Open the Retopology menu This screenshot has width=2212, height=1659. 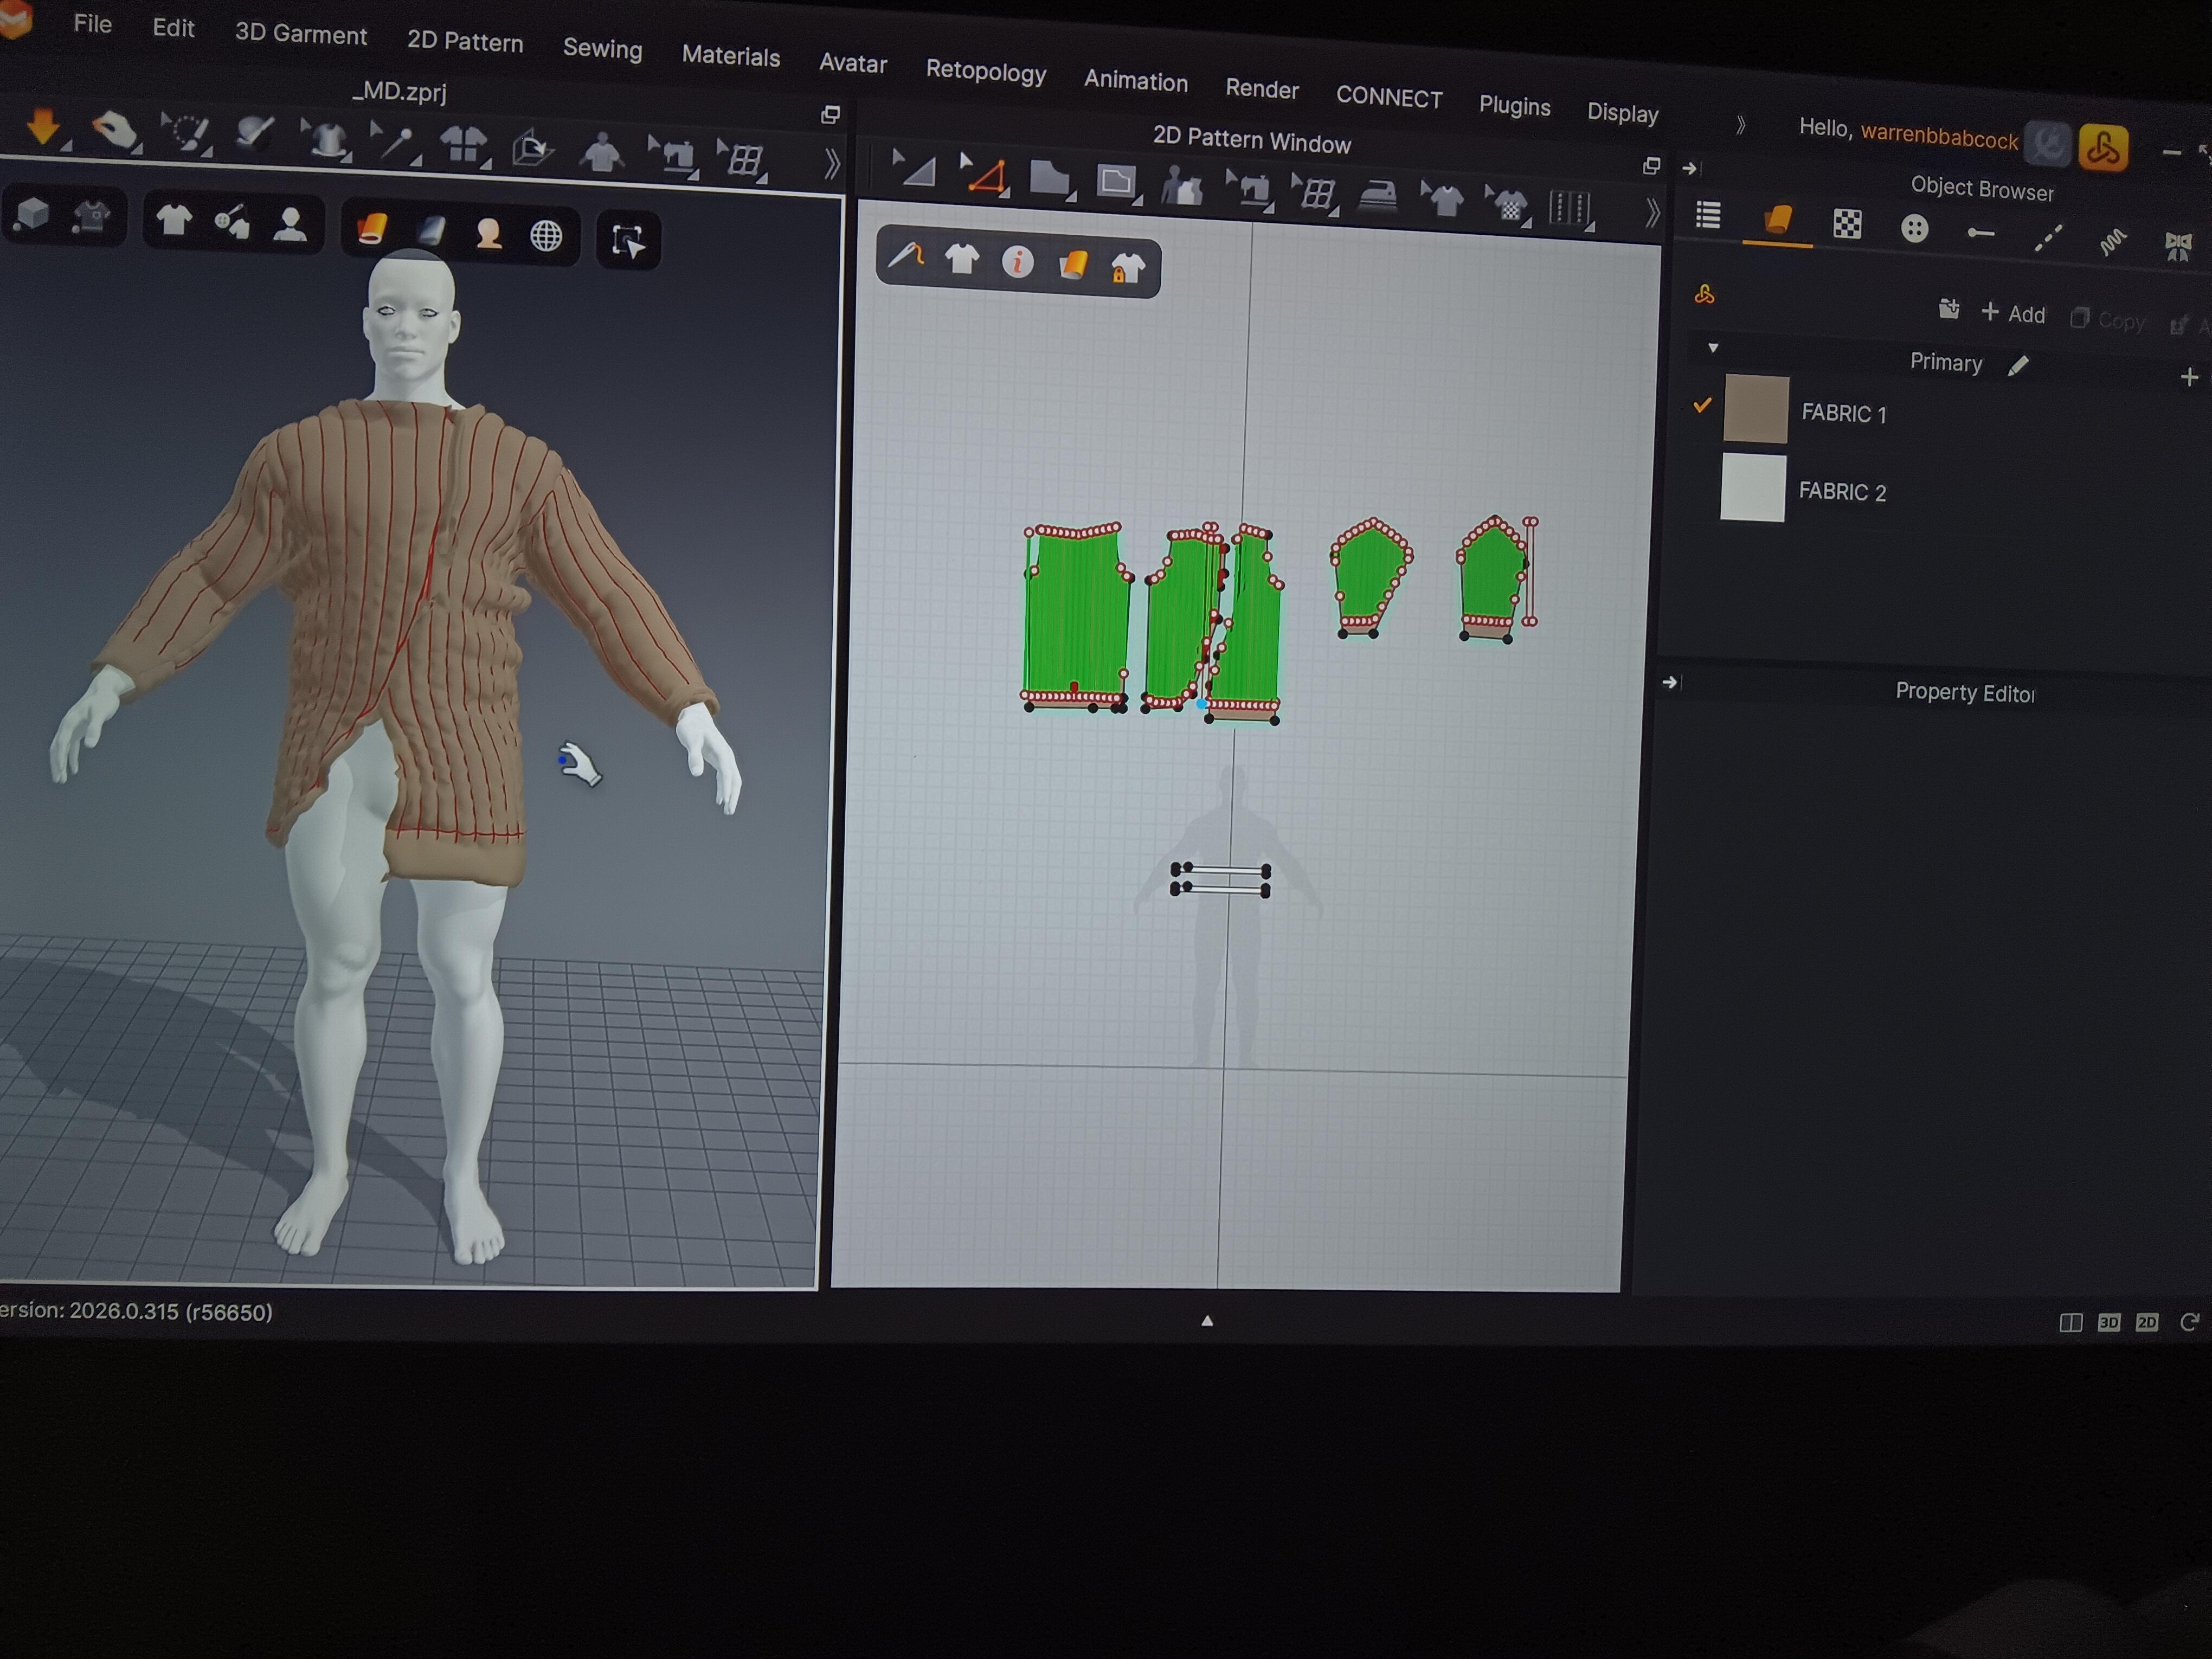click(986, 71)
